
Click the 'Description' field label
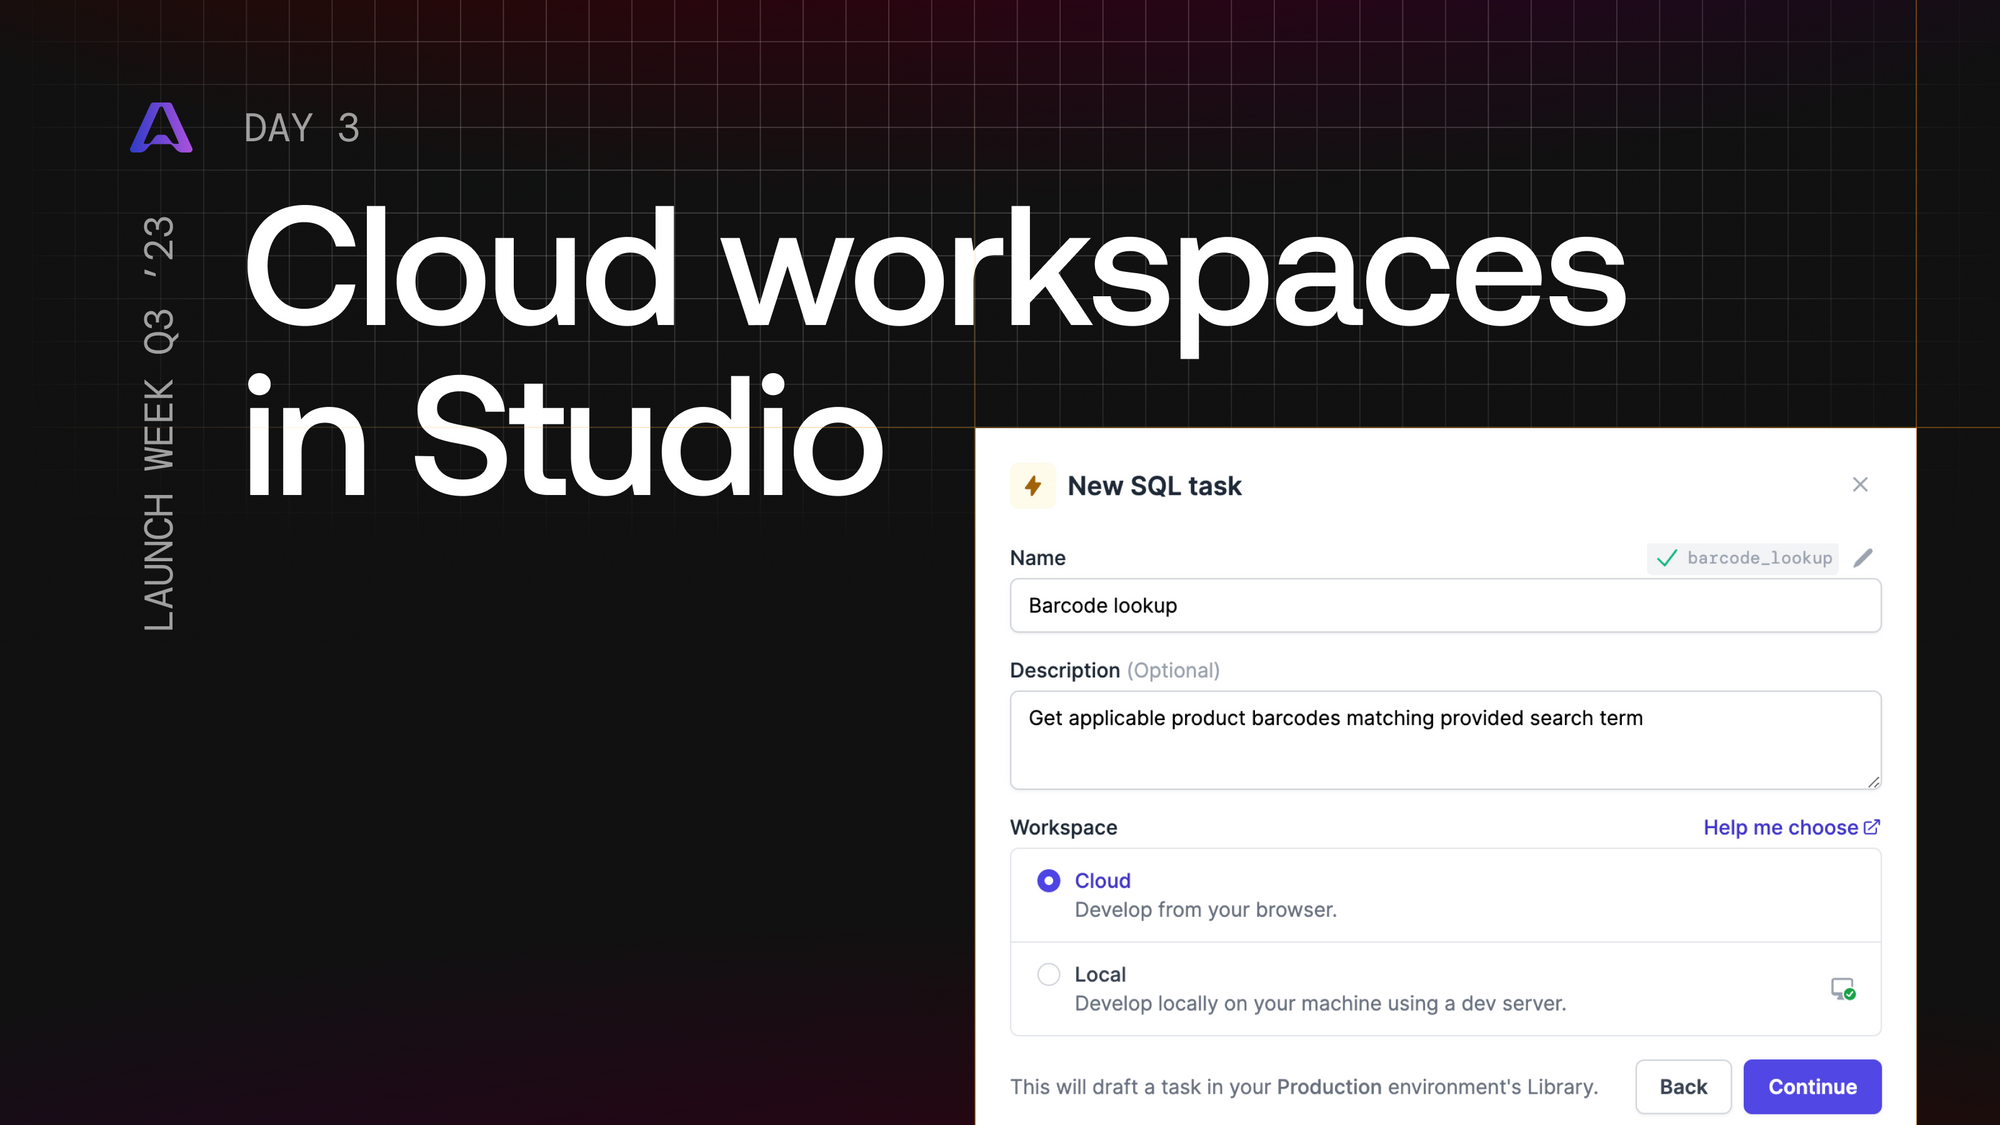[x=1064, y=670]
